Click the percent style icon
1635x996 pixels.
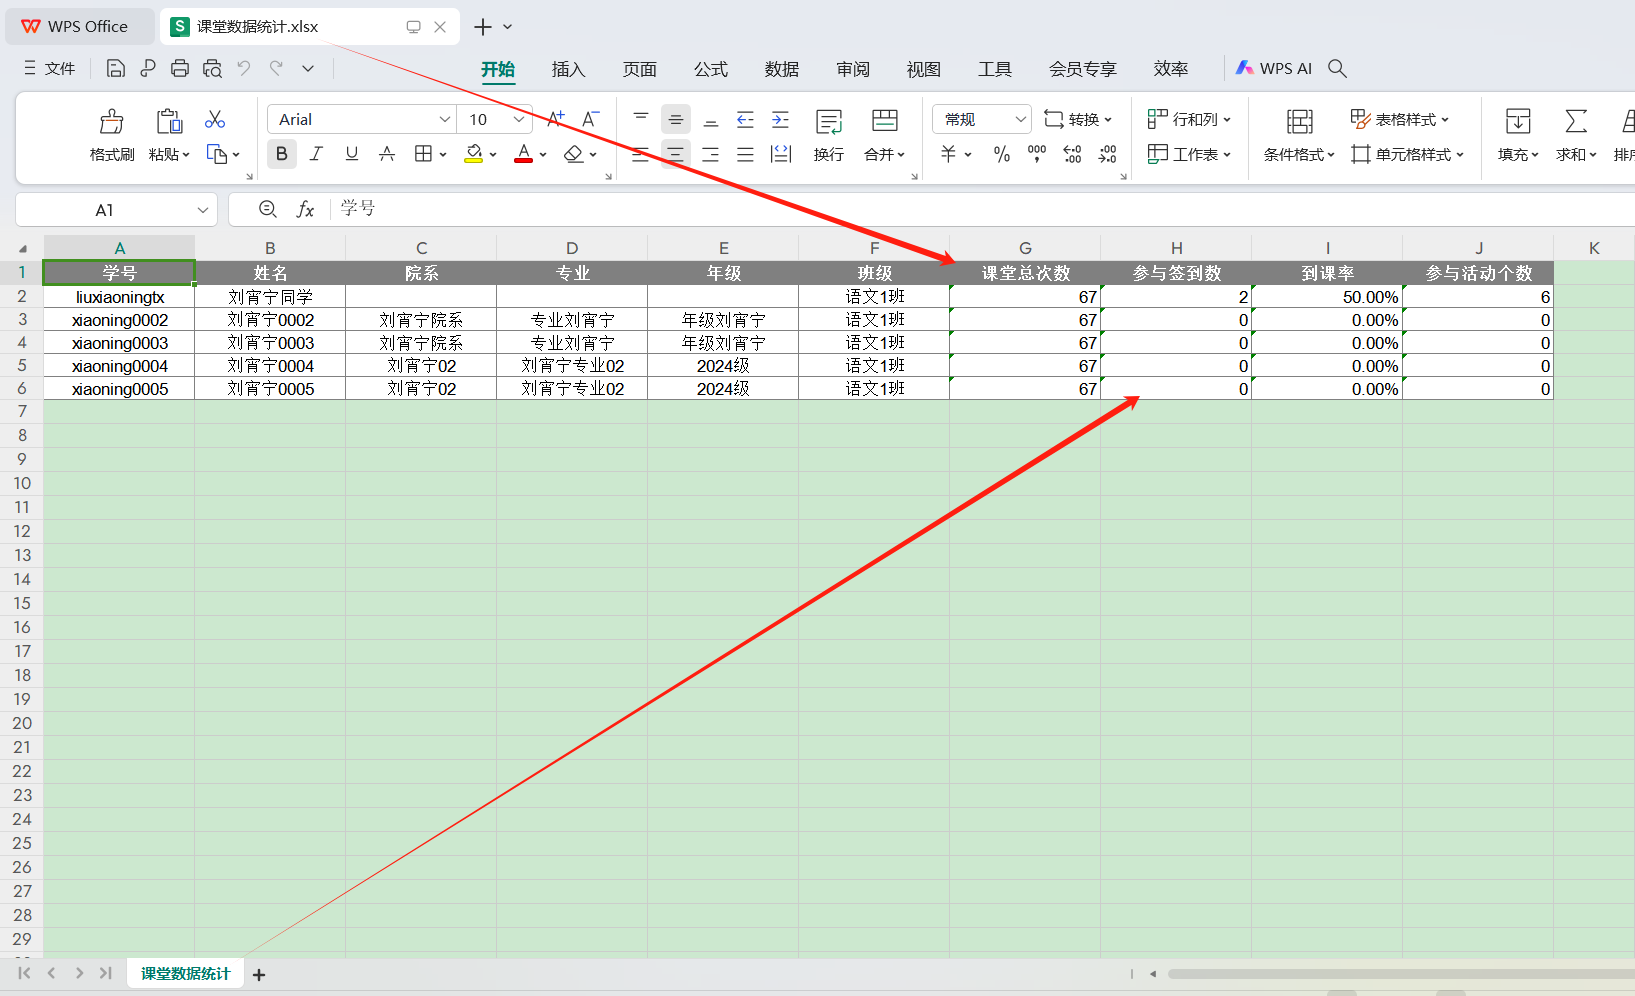pos(1001,154)
